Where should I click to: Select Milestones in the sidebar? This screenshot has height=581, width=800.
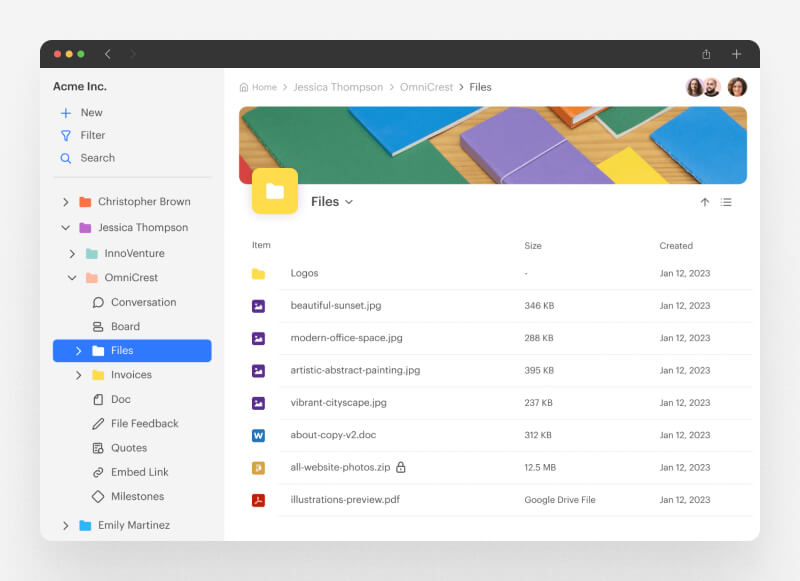(x=137, y=496)
